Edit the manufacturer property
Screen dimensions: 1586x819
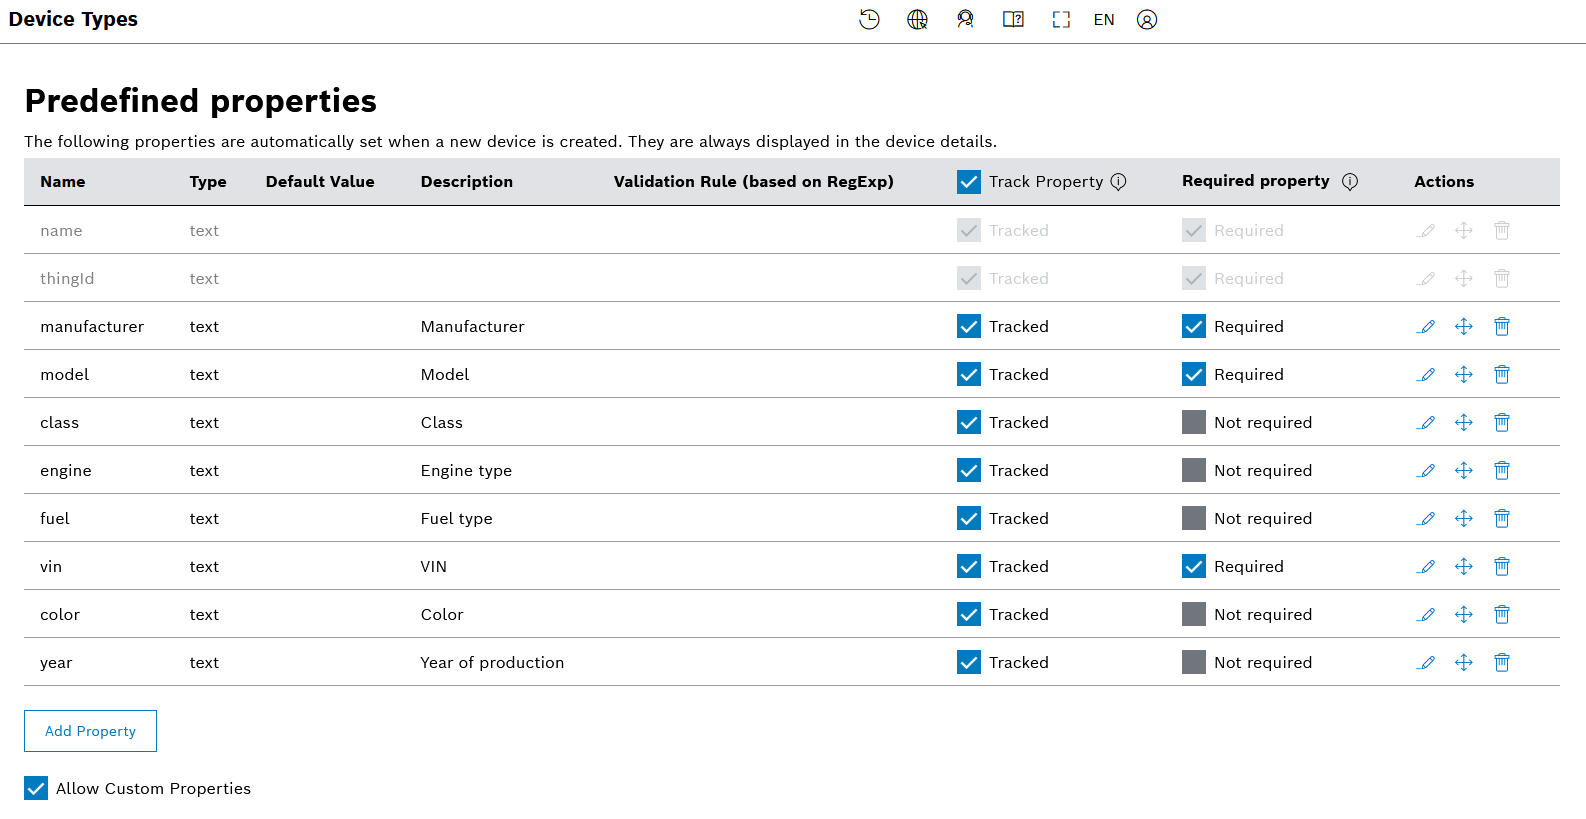tap(1426, 327)
